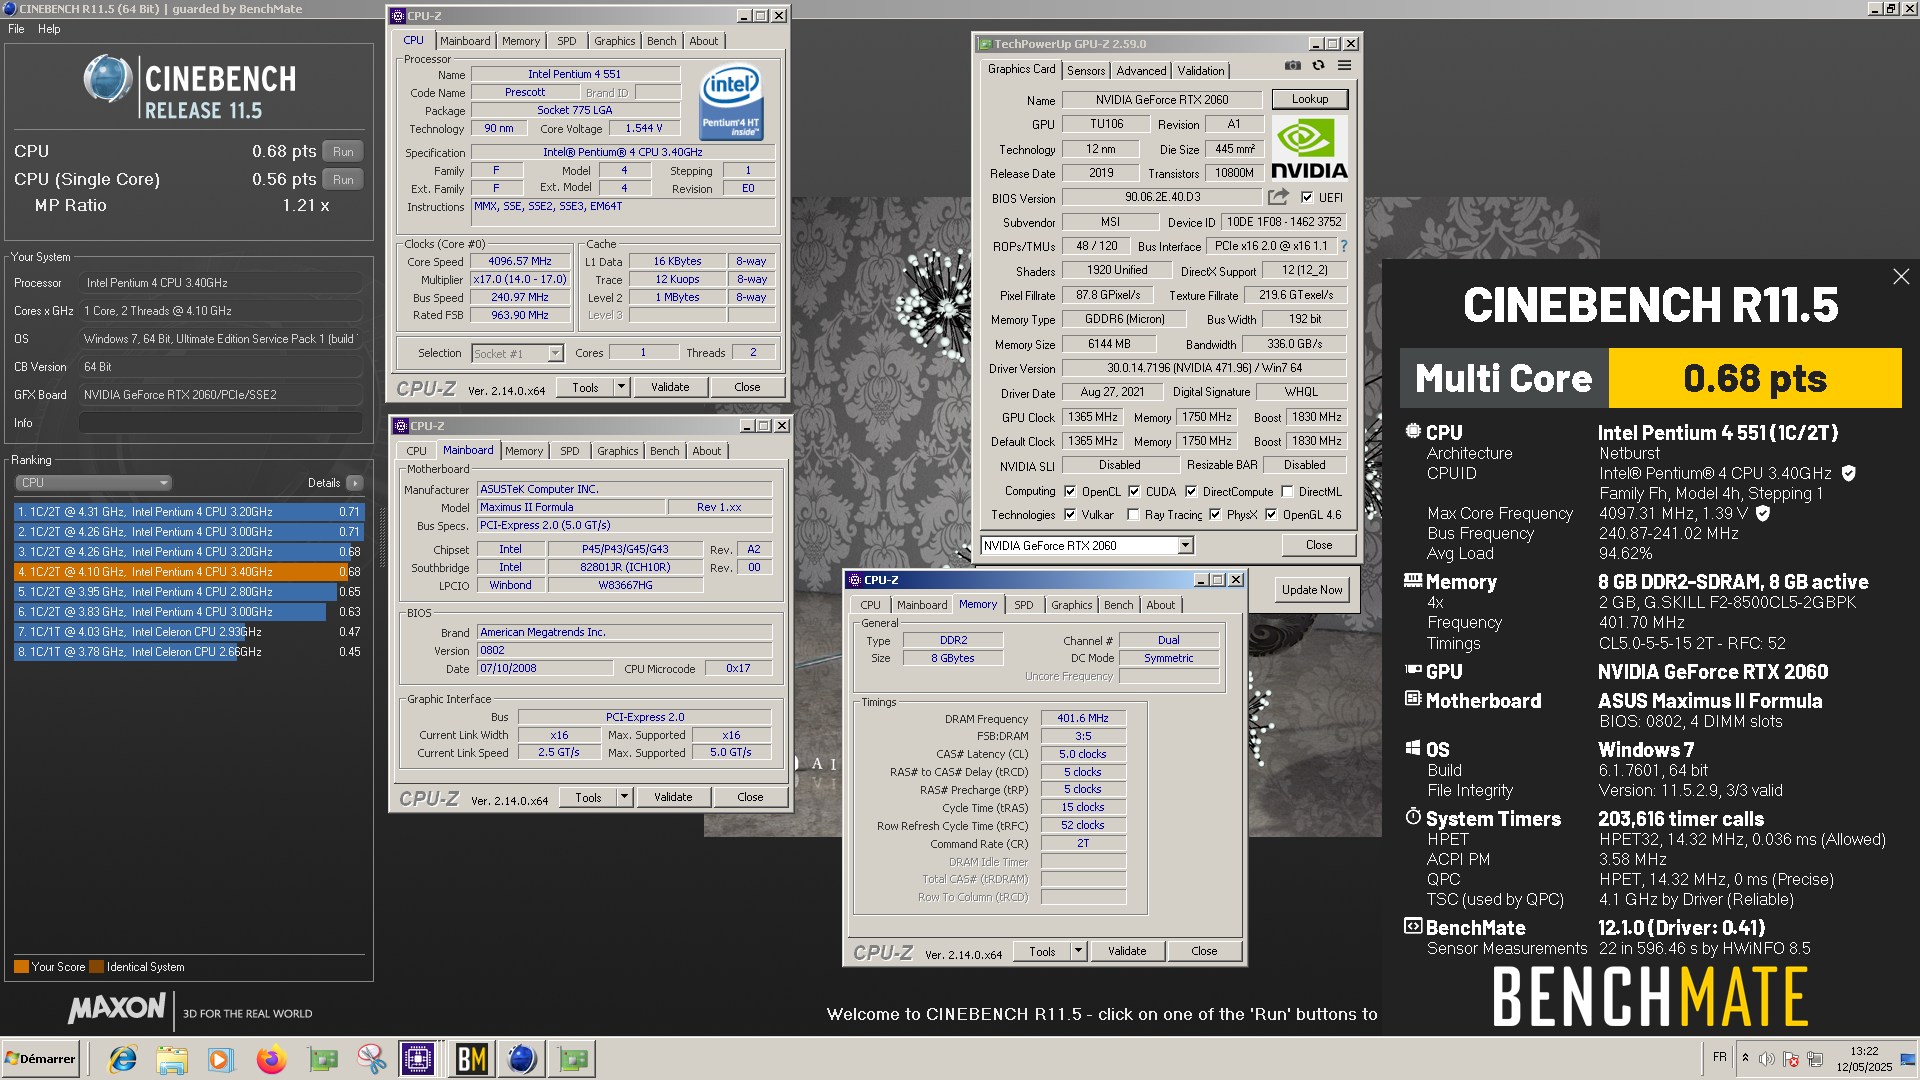Image resolution: width=1920 pixels, height=1080 pixels.
Task: Launch Firefox from the taskbar
Action: (x=271, y=1059)
